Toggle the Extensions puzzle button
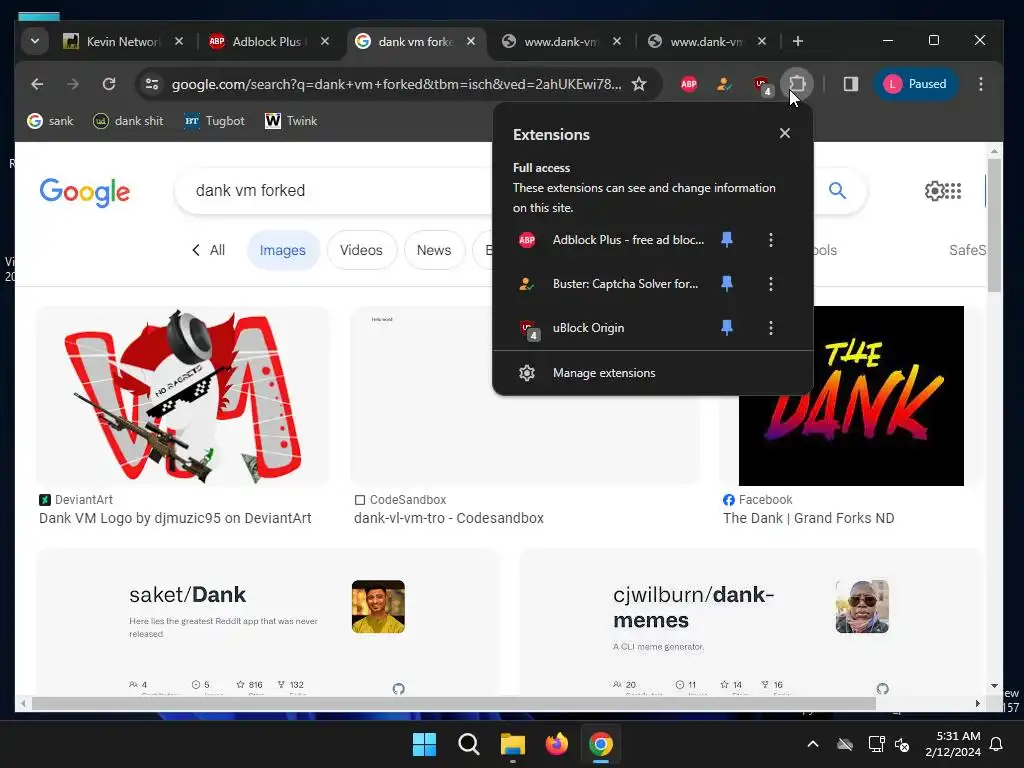 [797, 84]
